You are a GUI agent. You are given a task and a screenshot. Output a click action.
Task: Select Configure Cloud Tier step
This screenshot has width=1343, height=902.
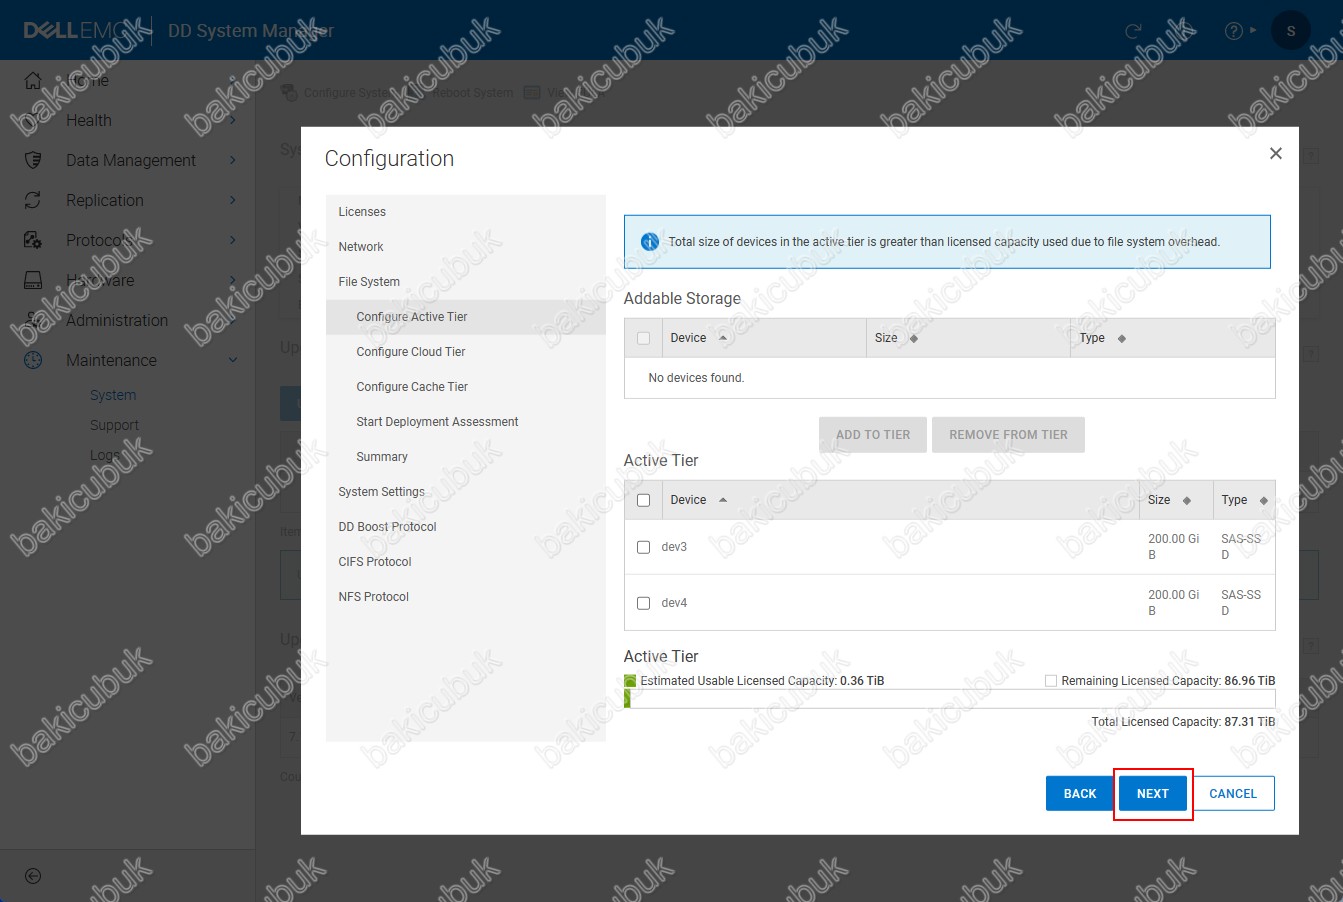(466, 352)
